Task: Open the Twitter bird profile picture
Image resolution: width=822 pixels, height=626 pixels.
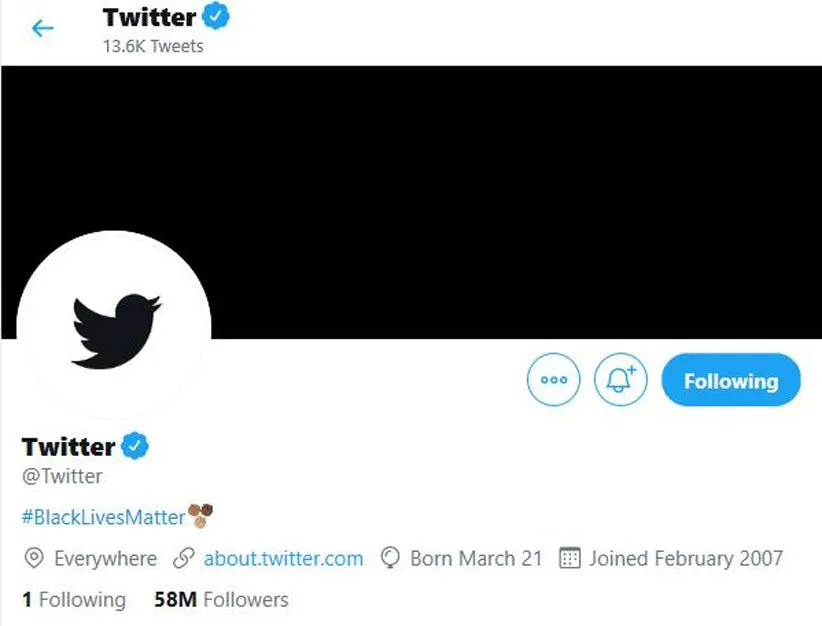Action: coord(114,328)
